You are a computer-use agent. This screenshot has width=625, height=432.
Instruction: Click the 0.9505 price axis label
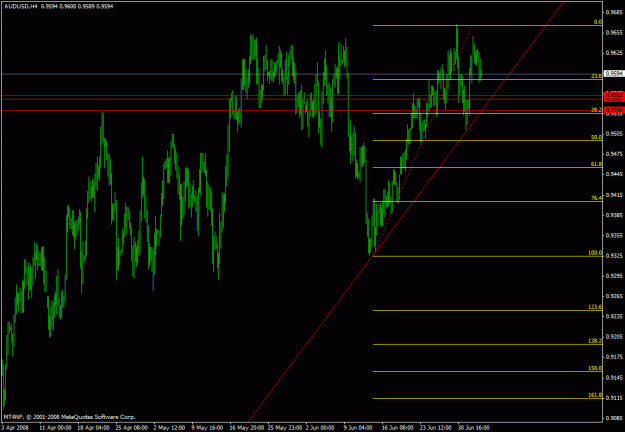point(614,134)
